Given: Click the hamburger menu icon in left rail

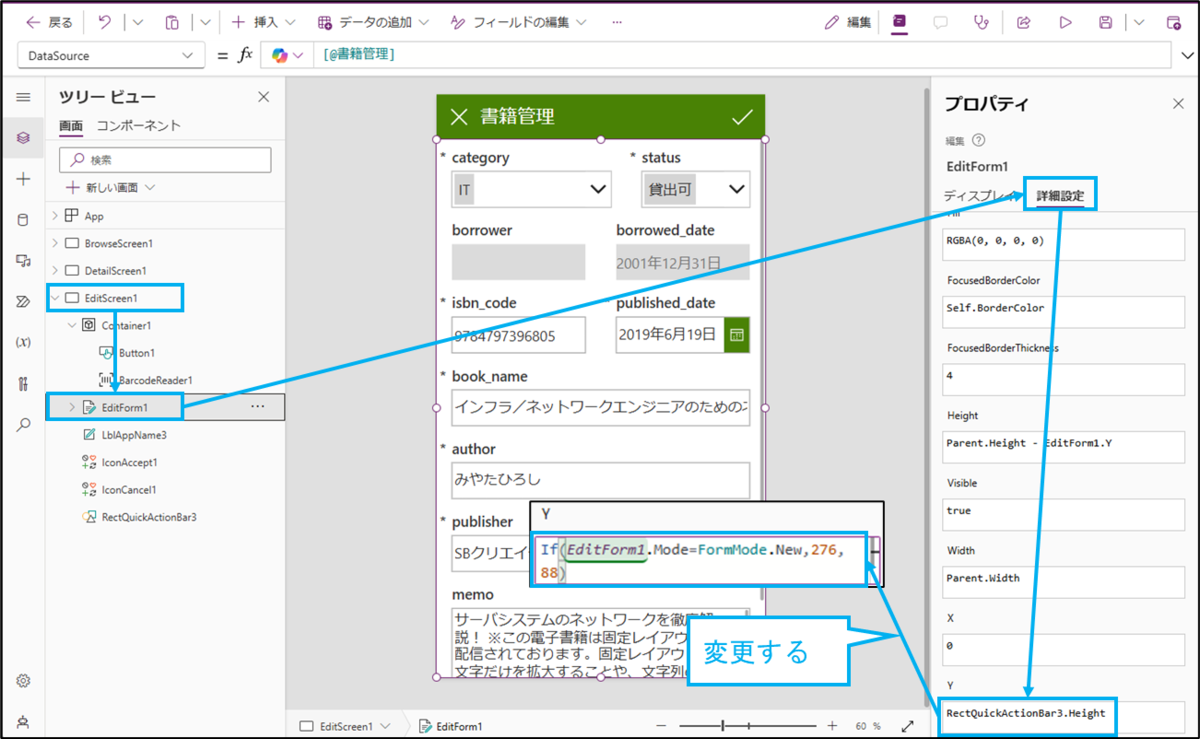Looking at the screenshot, I should coord(23,97).
